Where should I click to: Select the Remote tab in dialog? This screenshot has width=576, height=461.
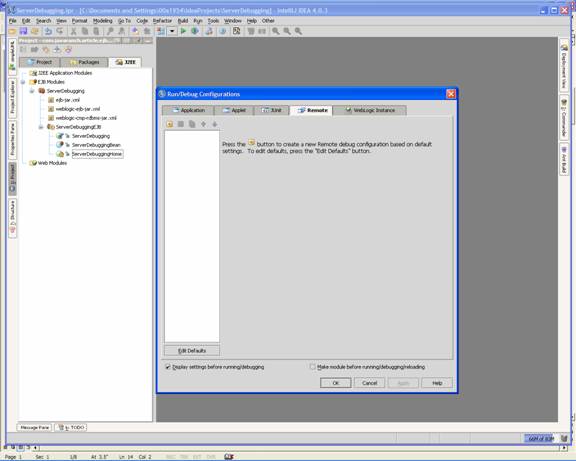[x=311, y=110]
